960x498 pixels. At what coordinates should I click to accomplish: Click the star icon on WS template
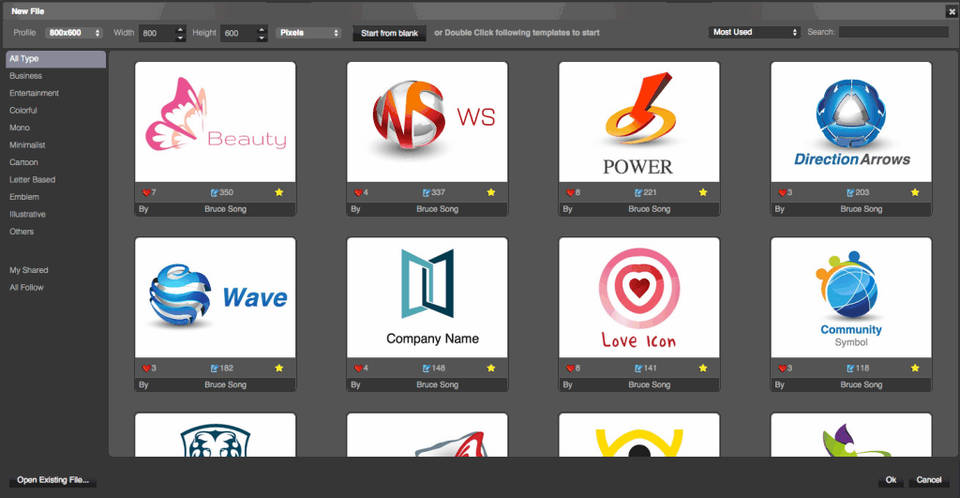tap(491, 192)
